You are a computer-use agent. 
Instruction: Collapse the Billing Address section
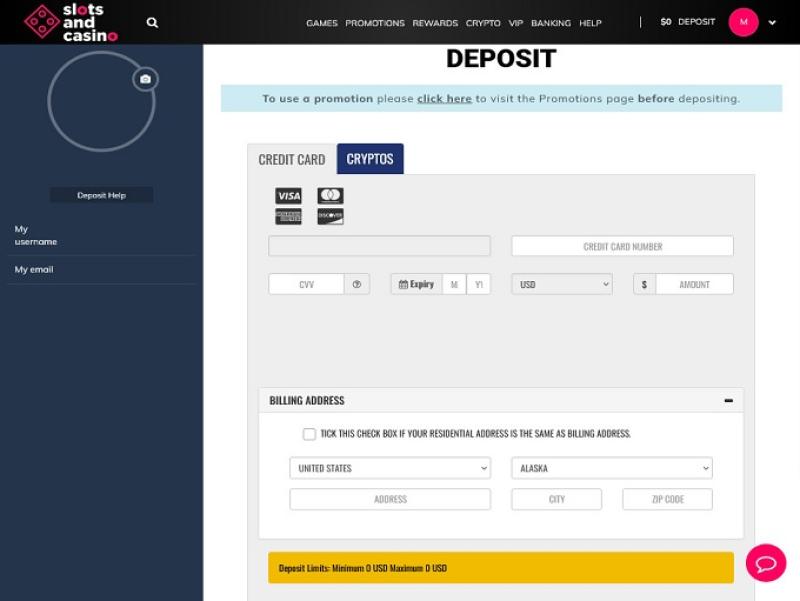click(729, 400)
